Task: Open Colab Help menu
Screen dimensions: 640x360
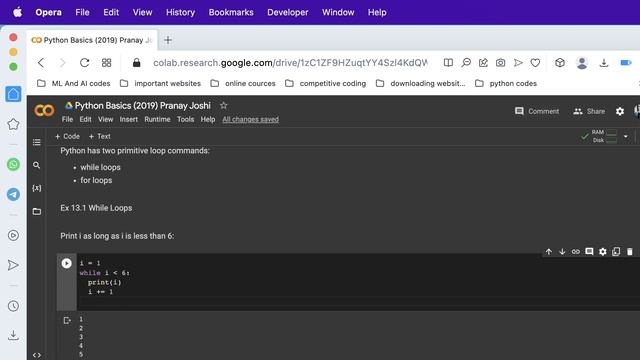Action: point(208,119)
